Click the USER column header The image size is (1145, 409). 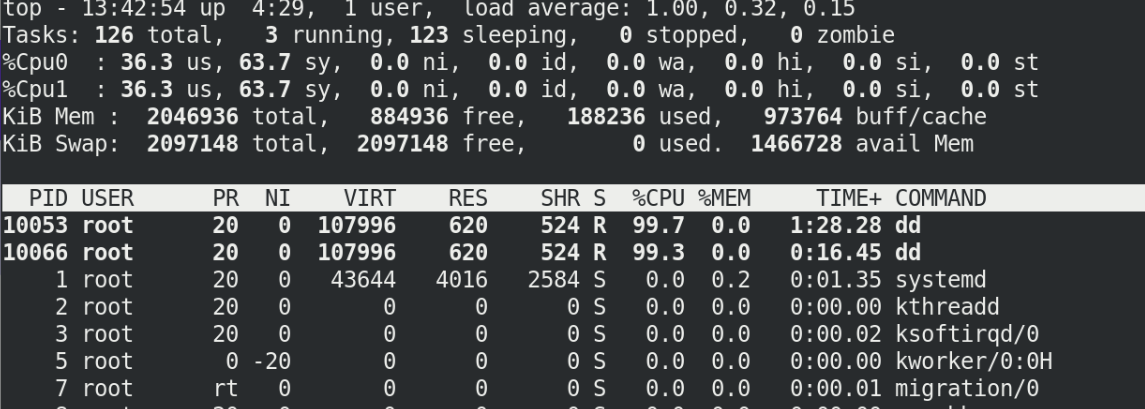coord(107,199)
